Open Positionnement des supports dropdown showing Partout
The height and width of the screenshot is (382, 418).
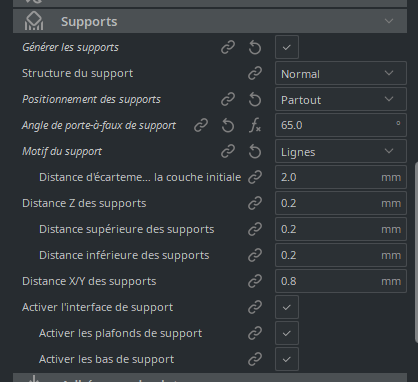pos(341,99)
